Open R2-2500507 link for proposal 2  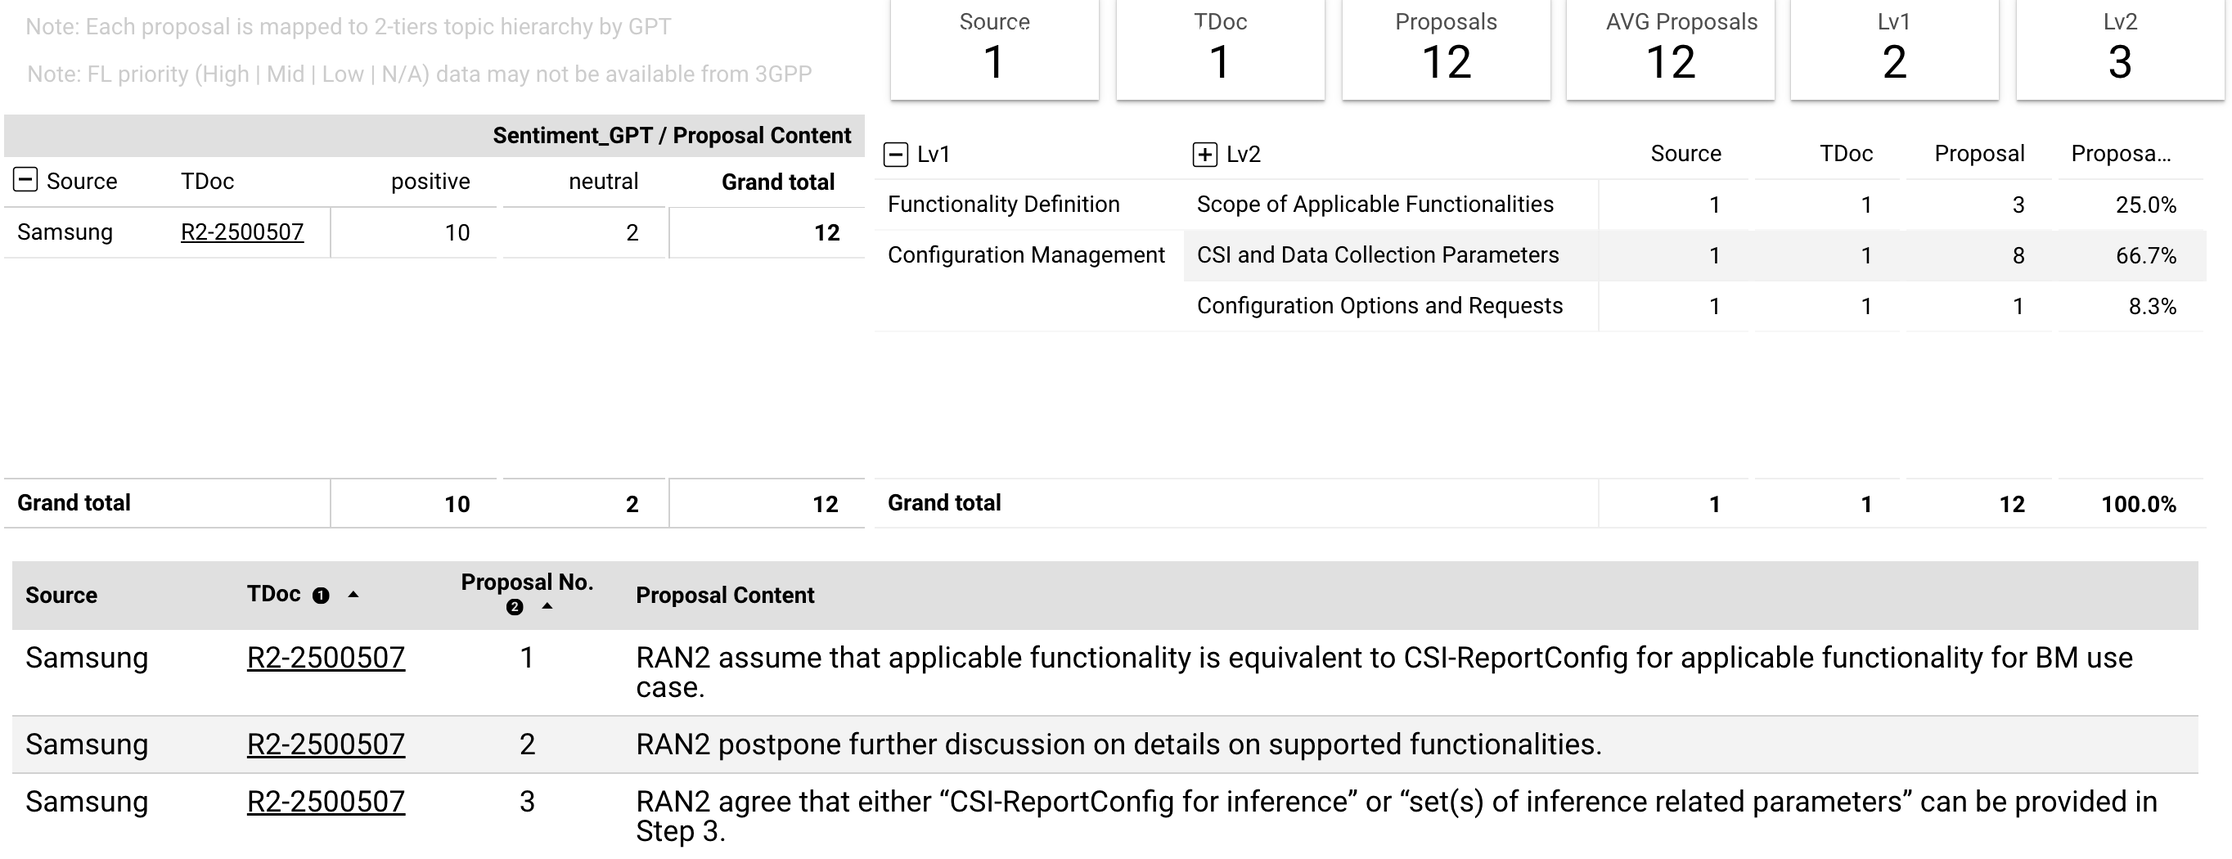pos(326,744)
